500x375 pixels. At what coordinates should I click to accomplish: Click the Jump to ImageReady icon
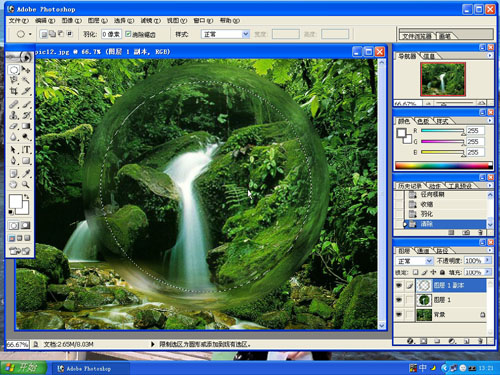click(x=20, y=251)
